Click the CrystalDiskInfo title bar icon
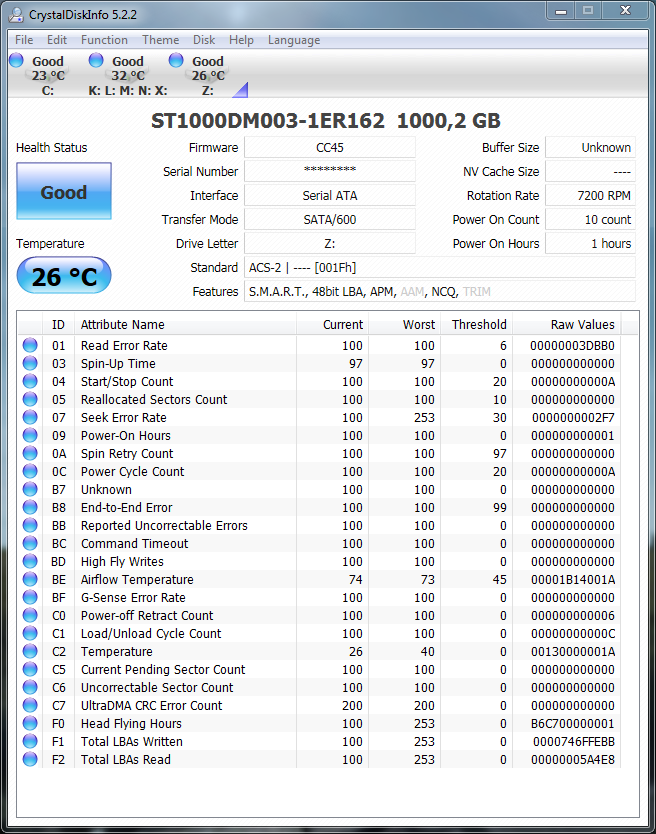 pyautogui.click(x=16, y=15)
